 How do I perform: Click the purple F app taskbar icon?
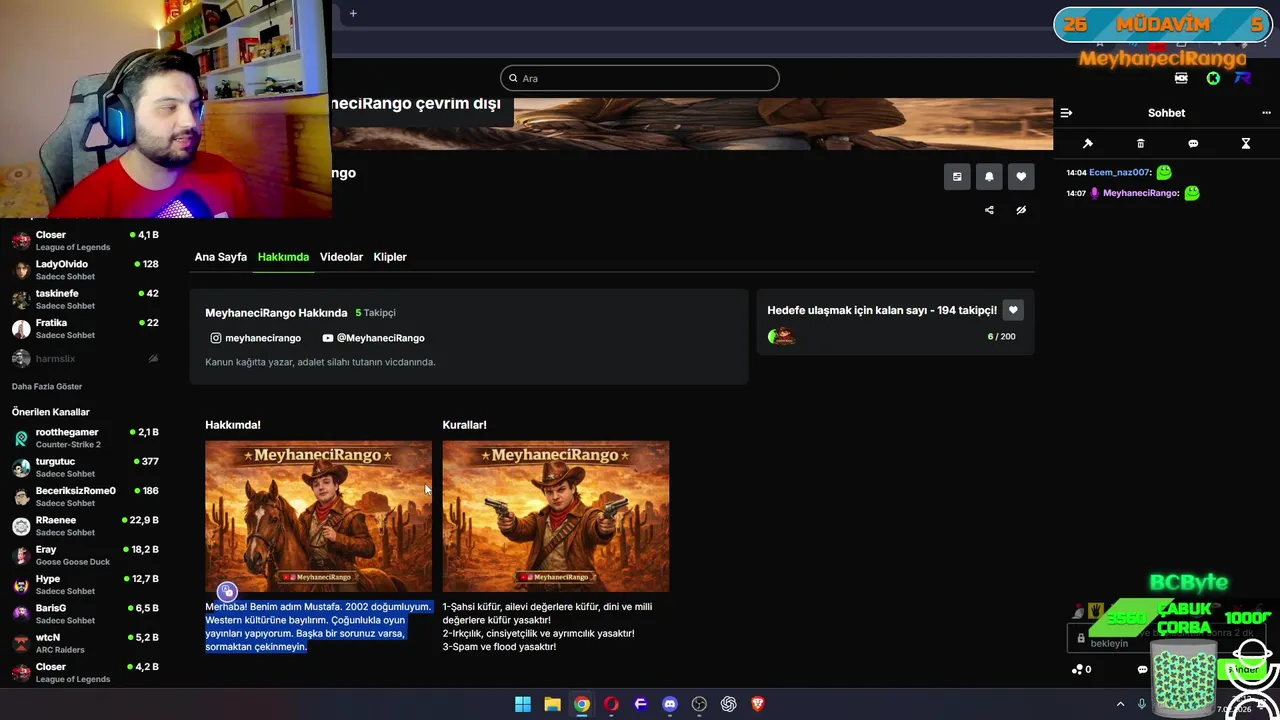[641, 704]
